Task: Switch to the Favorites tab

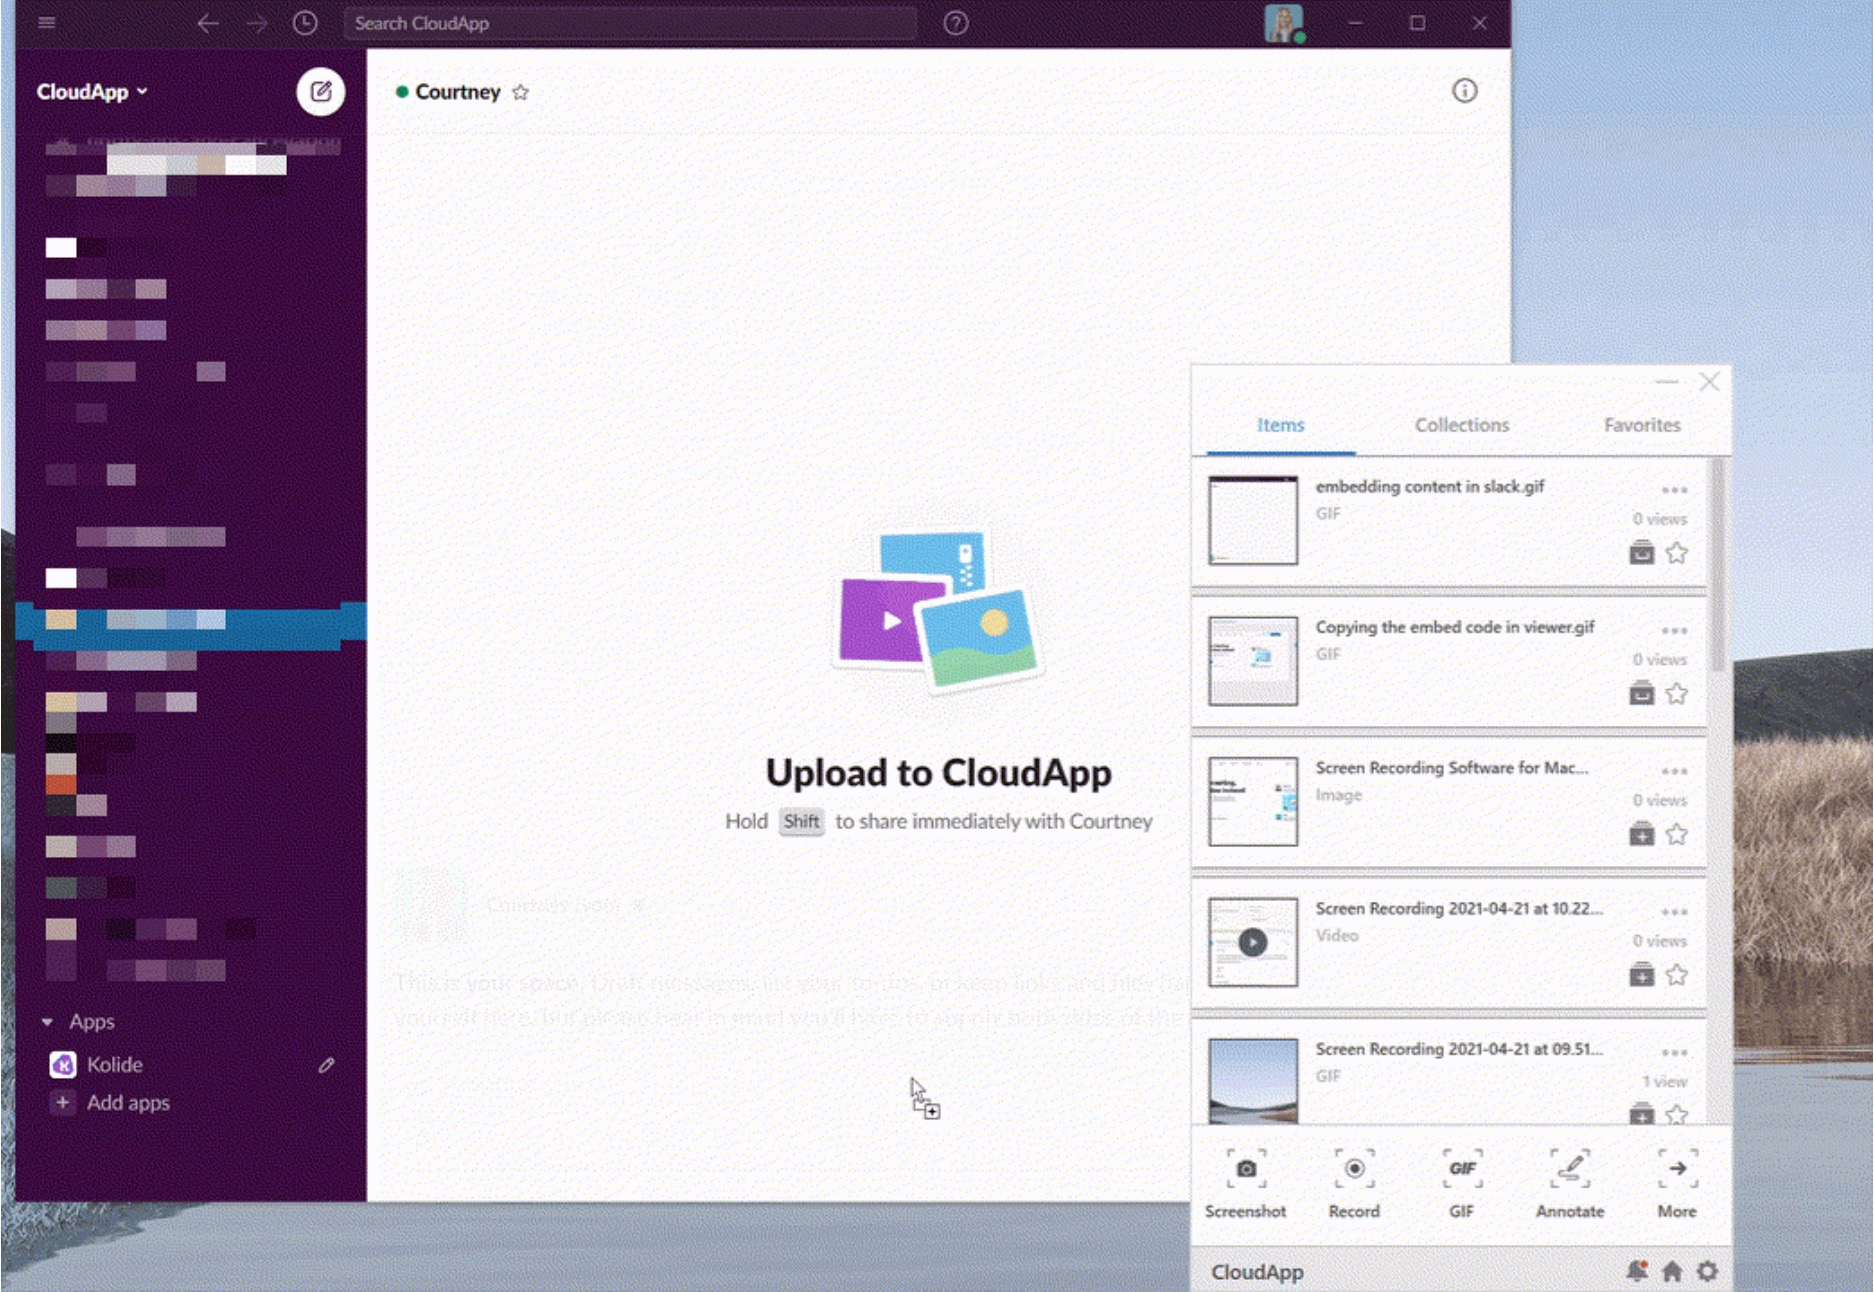Action: click(x=1642, y=425)
